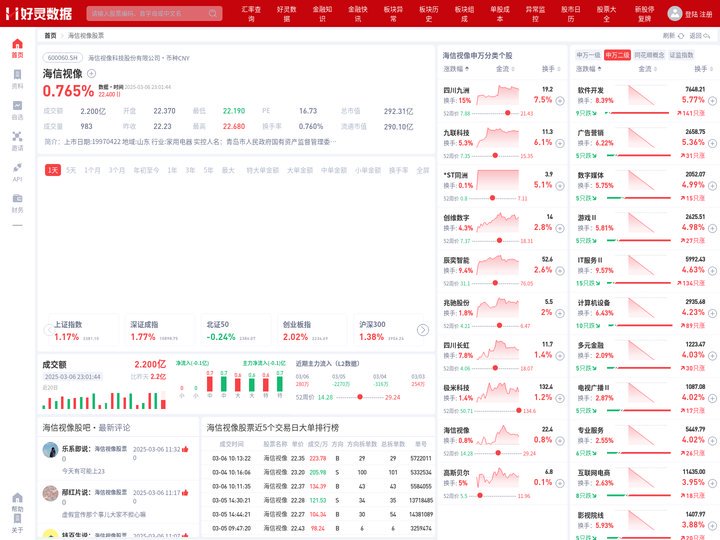720x540 pixels.
Task: Toggle the 特大单金额 chart series
Action: 262,170
